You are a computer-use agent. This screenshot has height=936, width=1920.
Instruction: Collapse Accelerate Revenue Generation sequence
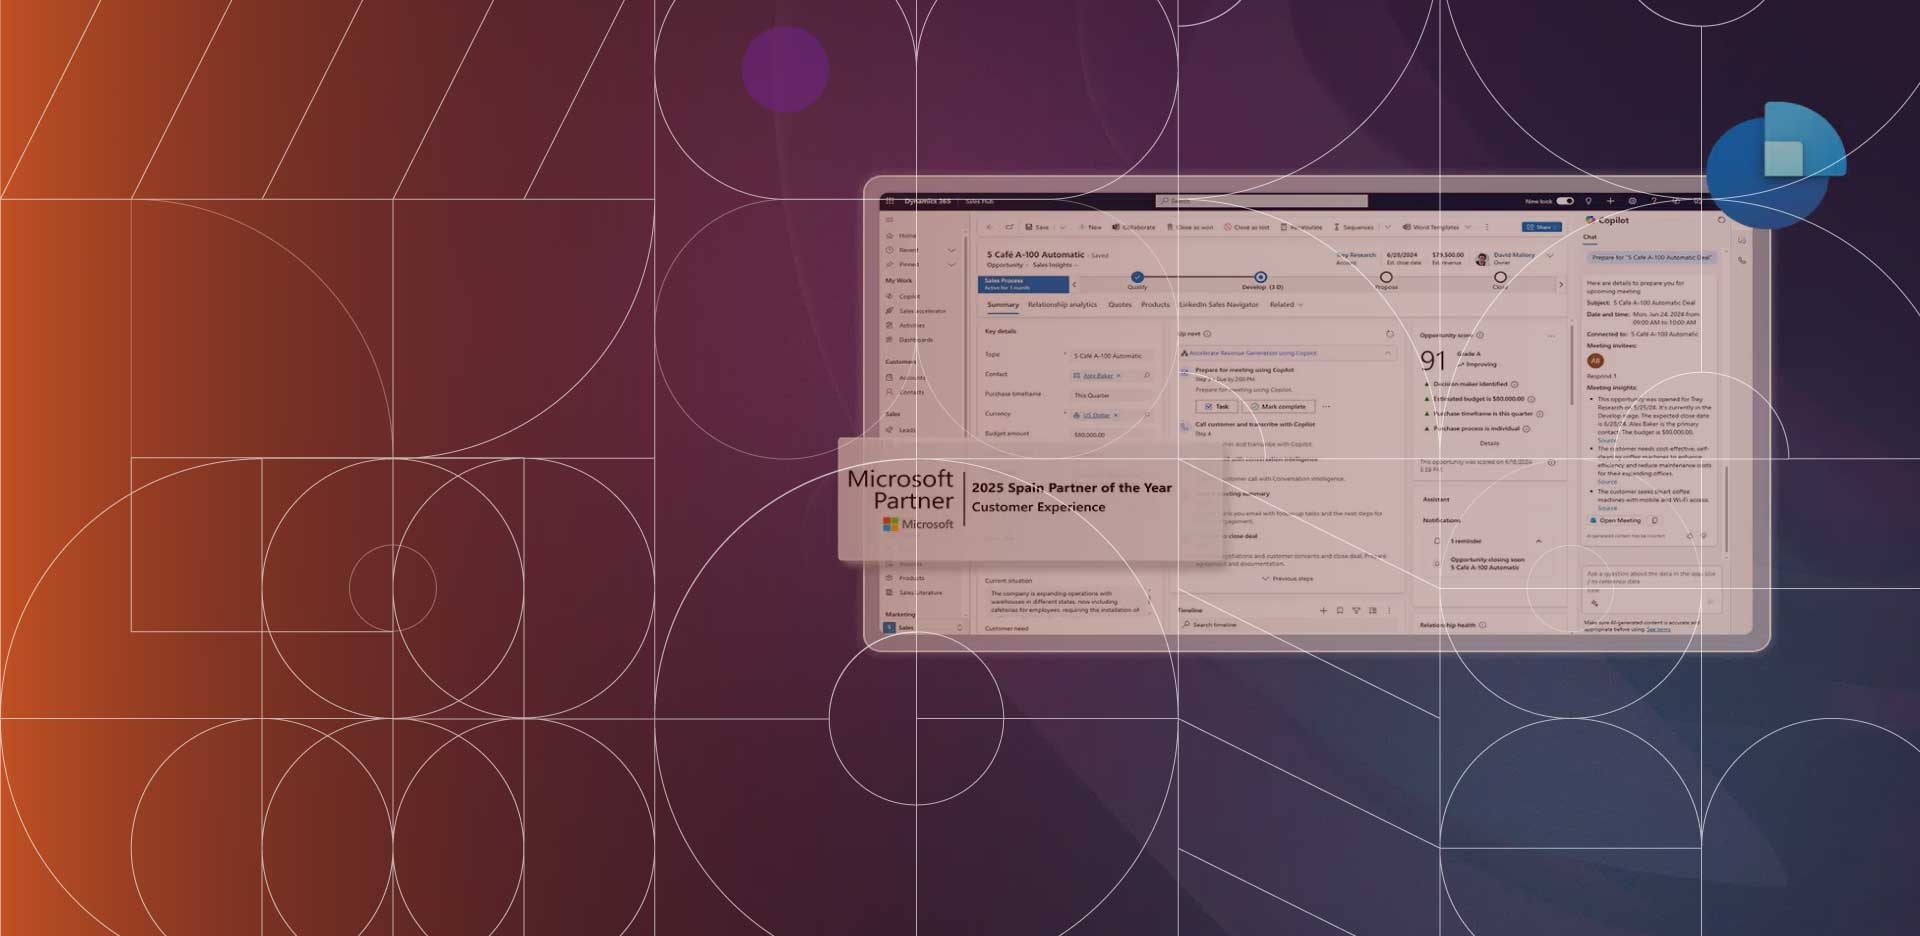(1388, 353)
